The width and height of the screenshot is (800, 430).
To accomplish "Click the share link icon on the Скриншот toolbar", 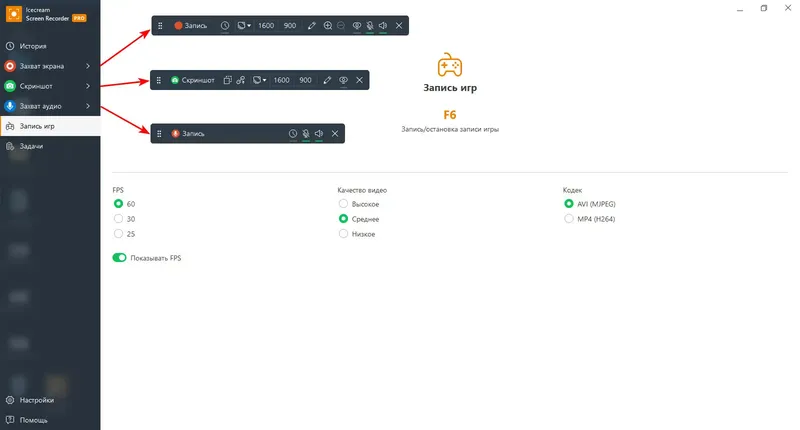I will (x=241, y=80).
